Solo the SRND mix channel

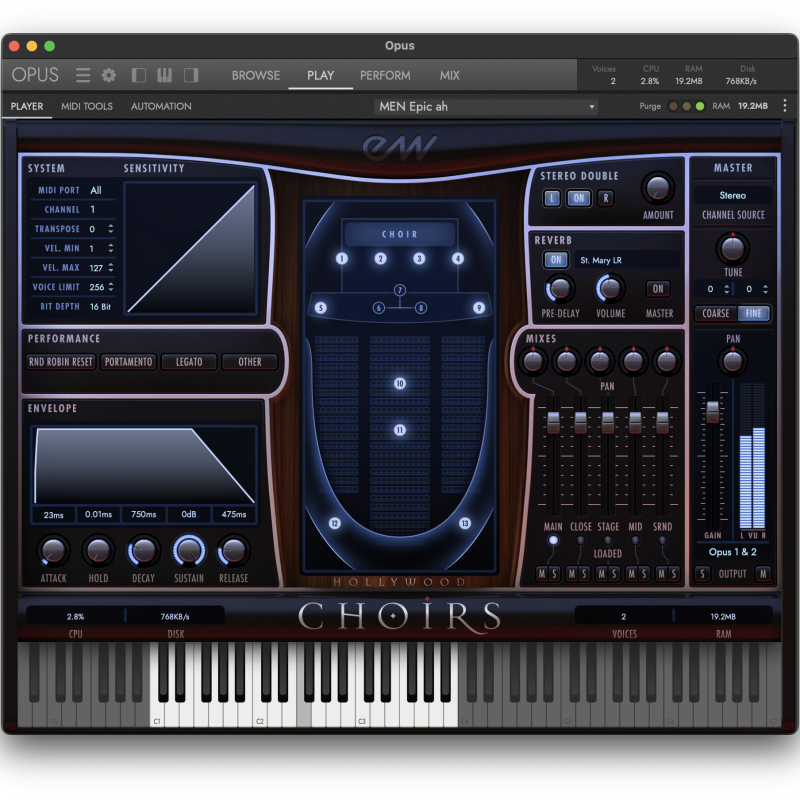(x=673, y=574)
